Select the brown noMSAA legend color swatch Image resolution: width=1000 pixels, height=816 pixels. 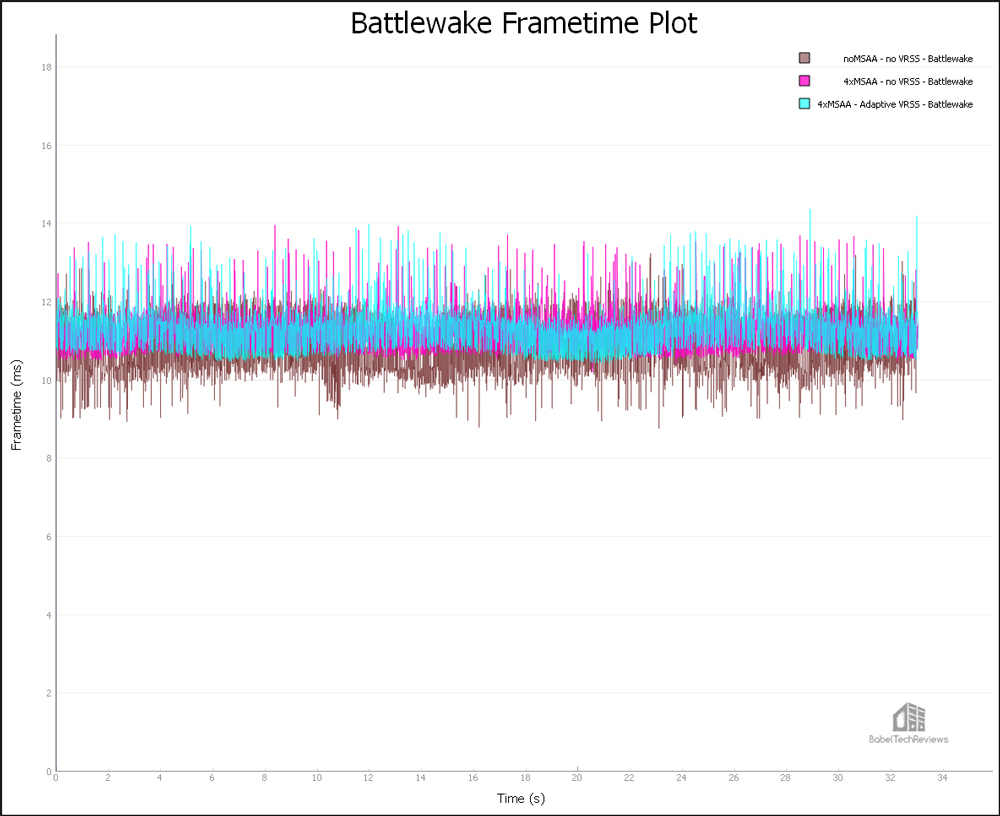click(805, 58)
